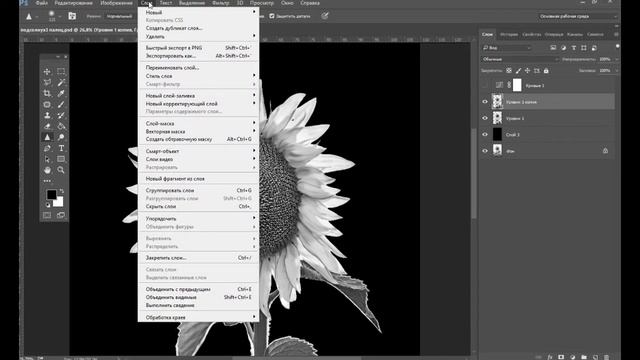
Task: Select the Move tool
Action: (x=47, y=72)
